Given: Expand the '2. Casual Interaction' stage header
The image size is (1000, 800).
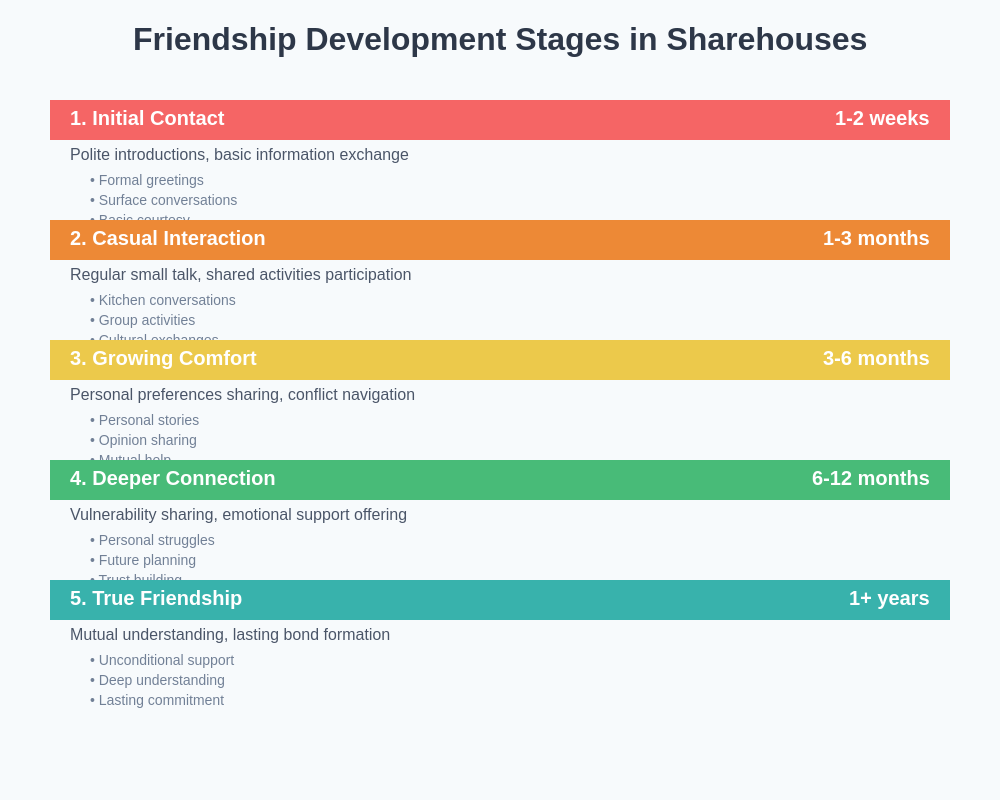Looking at the screenshot, I should (167, 238).
